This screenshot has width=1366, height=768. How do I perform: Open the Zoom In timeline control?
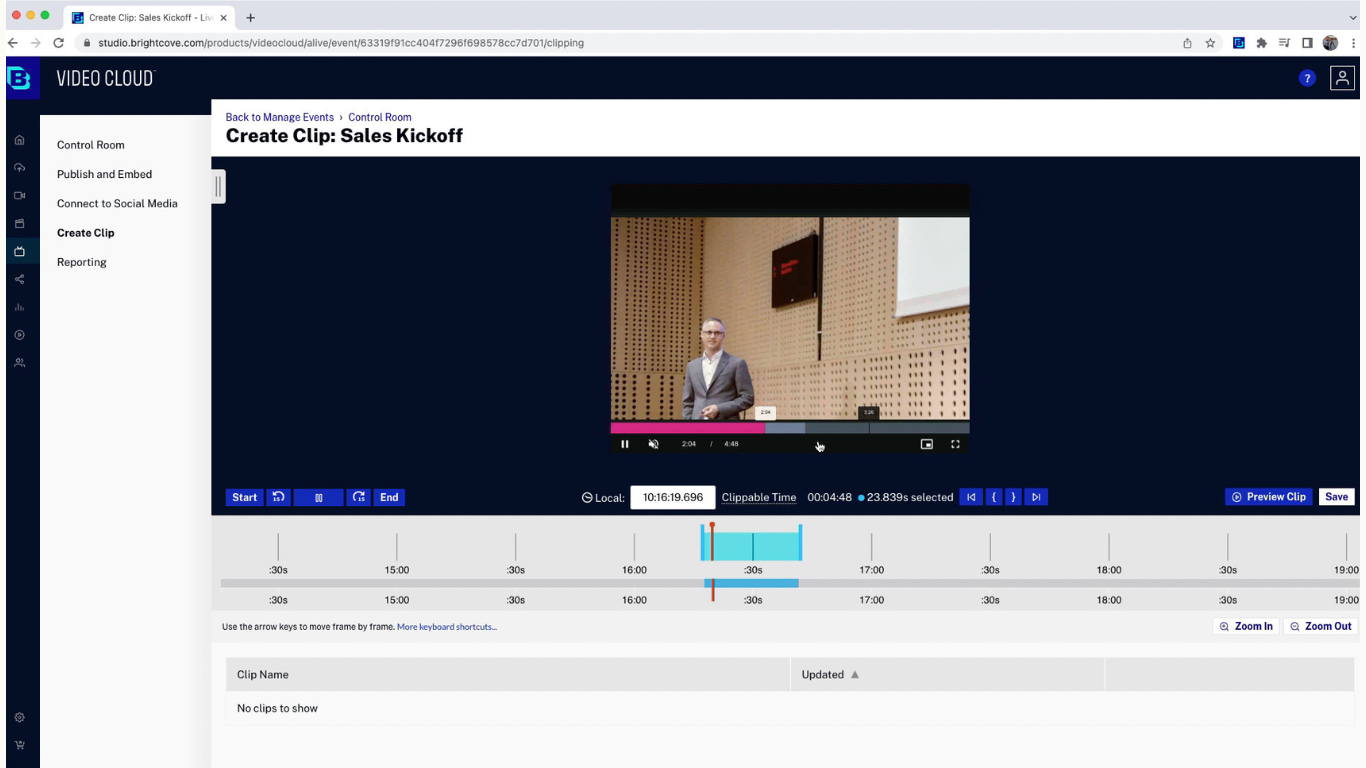[x=1246, y=626]
